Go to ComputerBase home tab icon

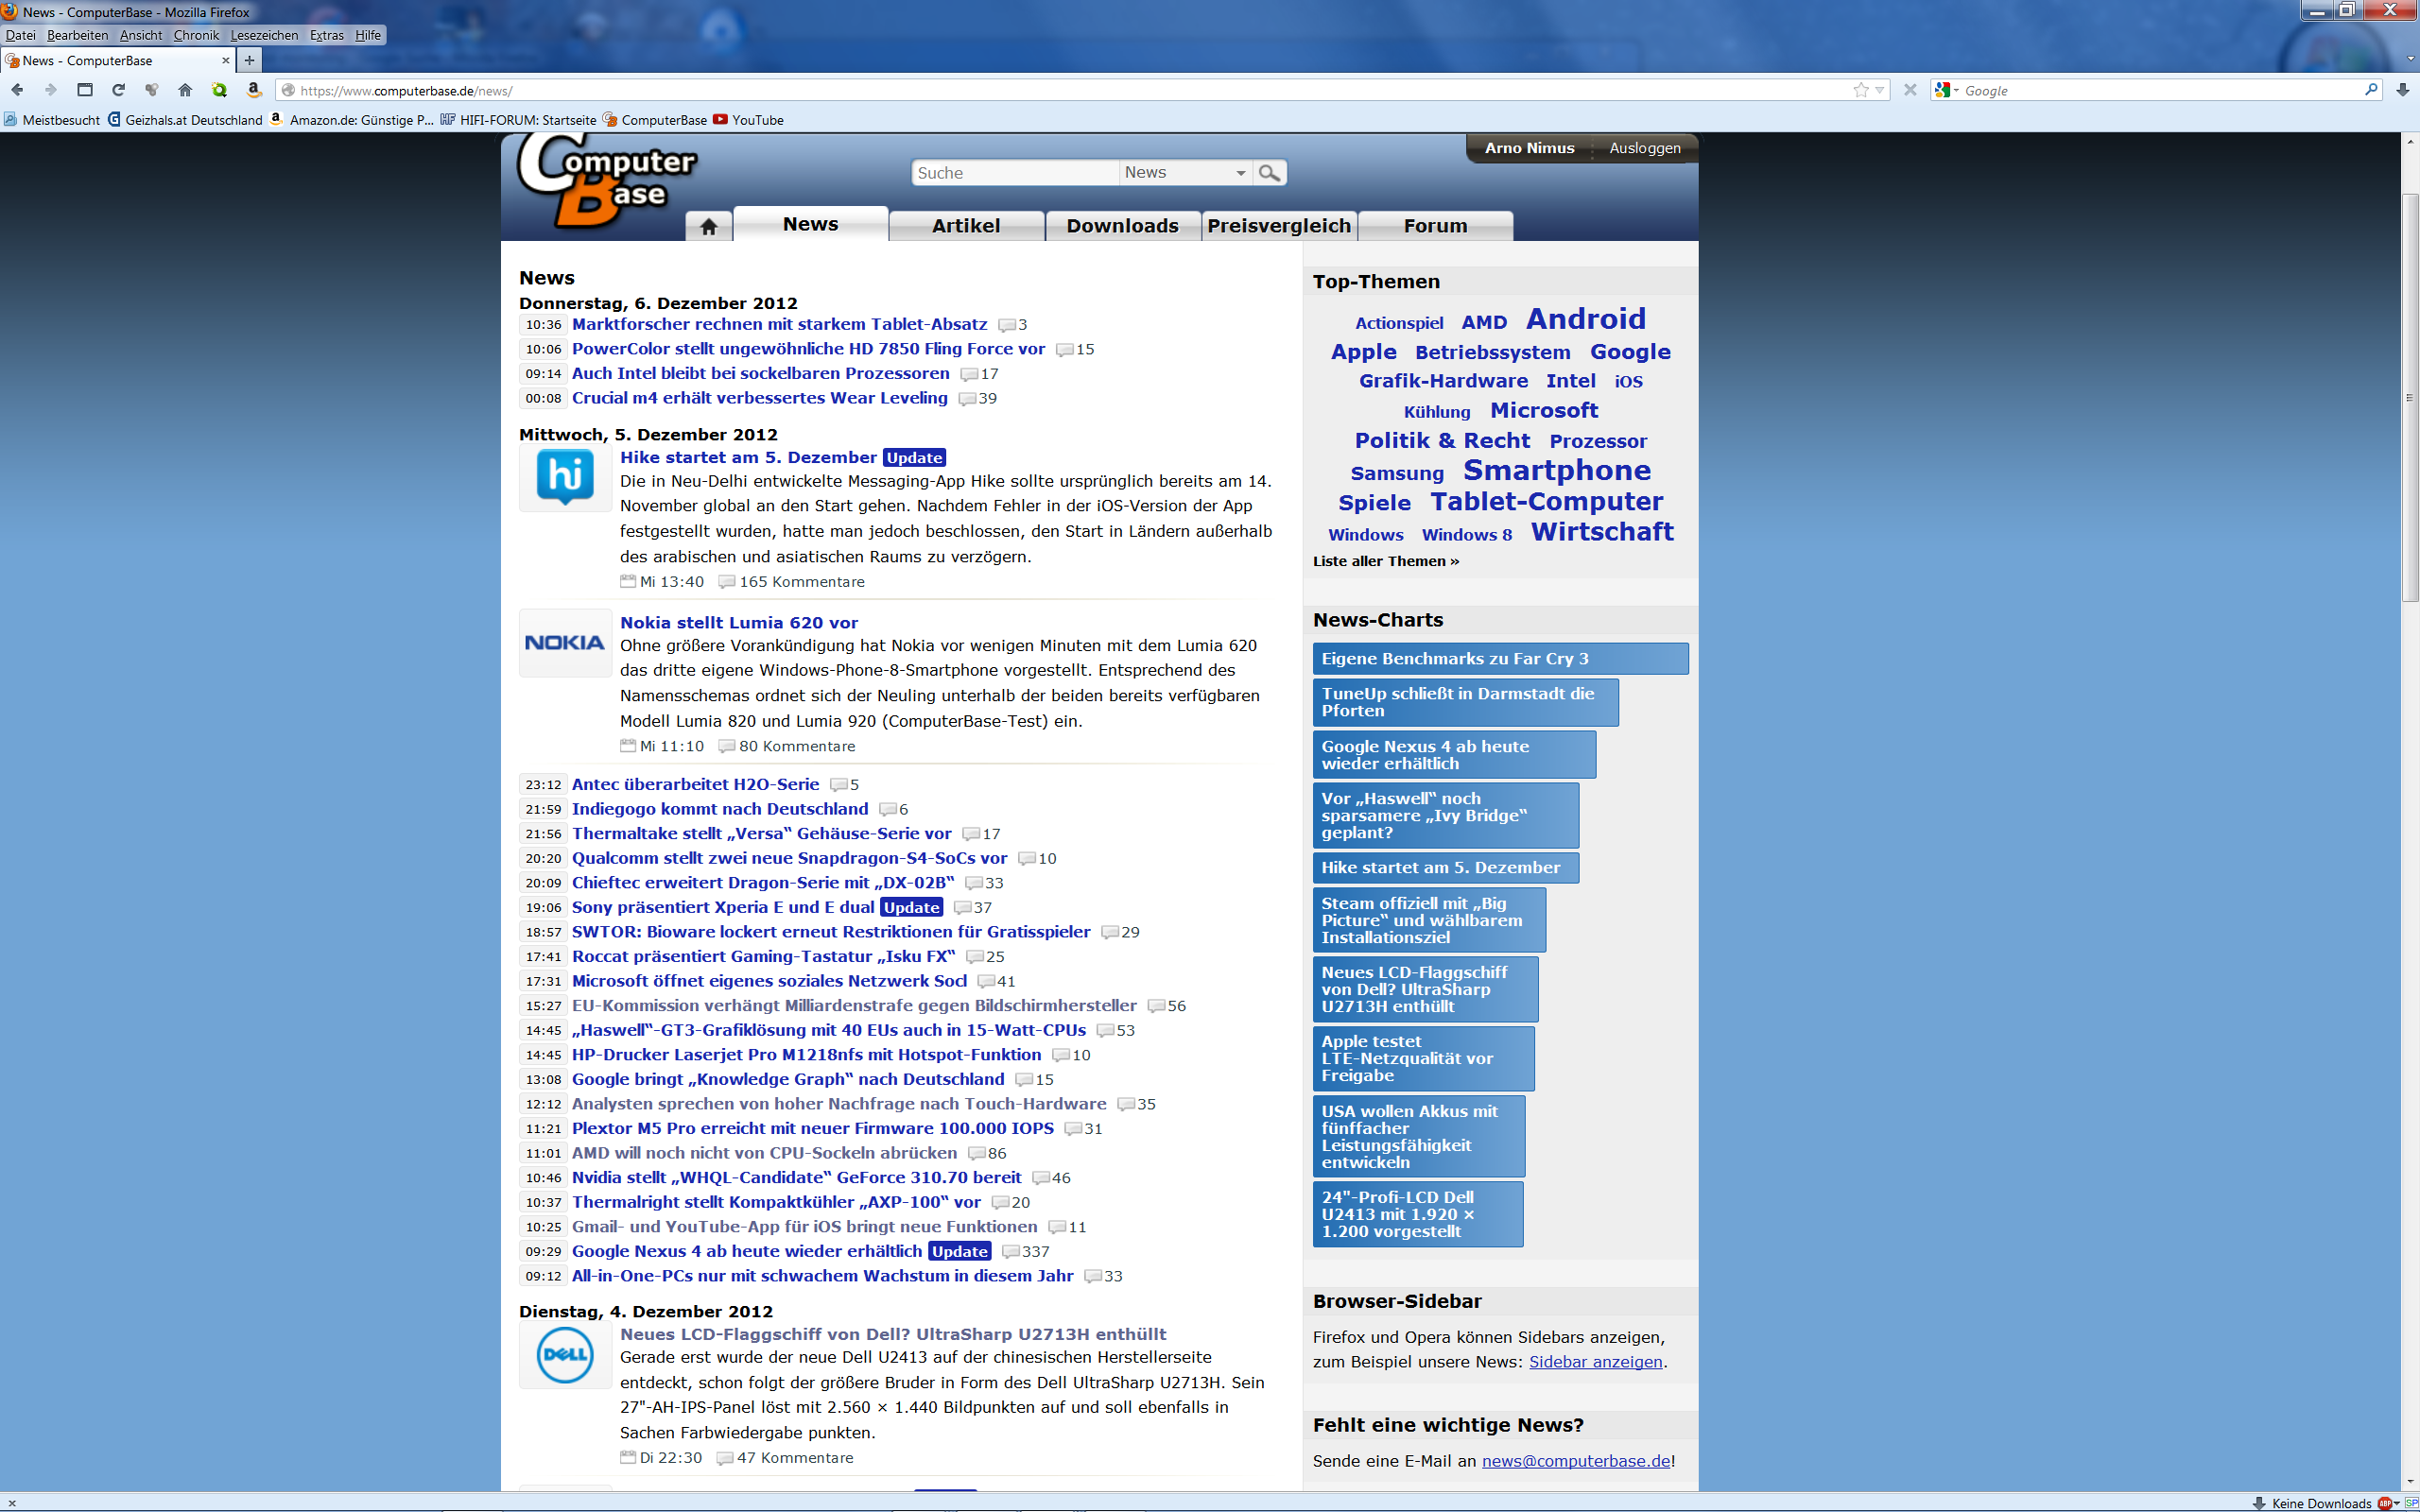pyautogui.click(x=709, y=226)
